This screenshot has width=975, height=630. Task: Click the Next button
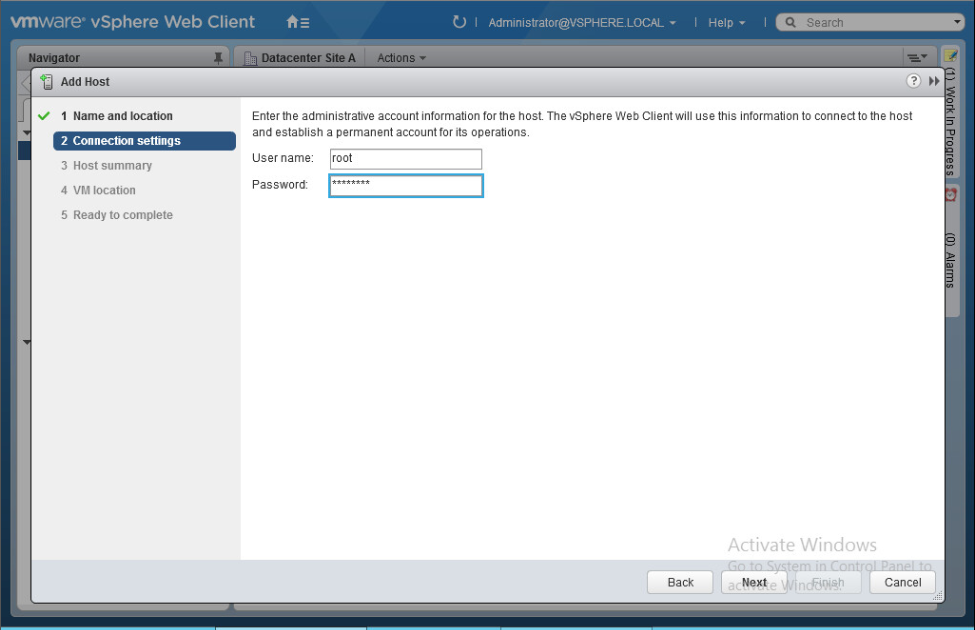click(754, 582)
